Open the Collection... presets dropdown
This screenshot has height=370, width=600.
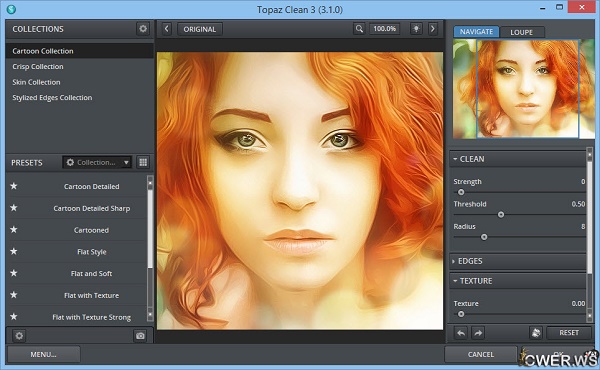coord(97,162)
